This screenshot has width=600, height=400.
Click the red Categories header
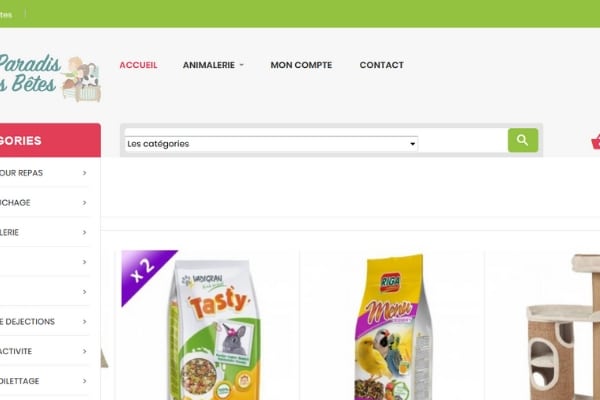click(50, 140)
